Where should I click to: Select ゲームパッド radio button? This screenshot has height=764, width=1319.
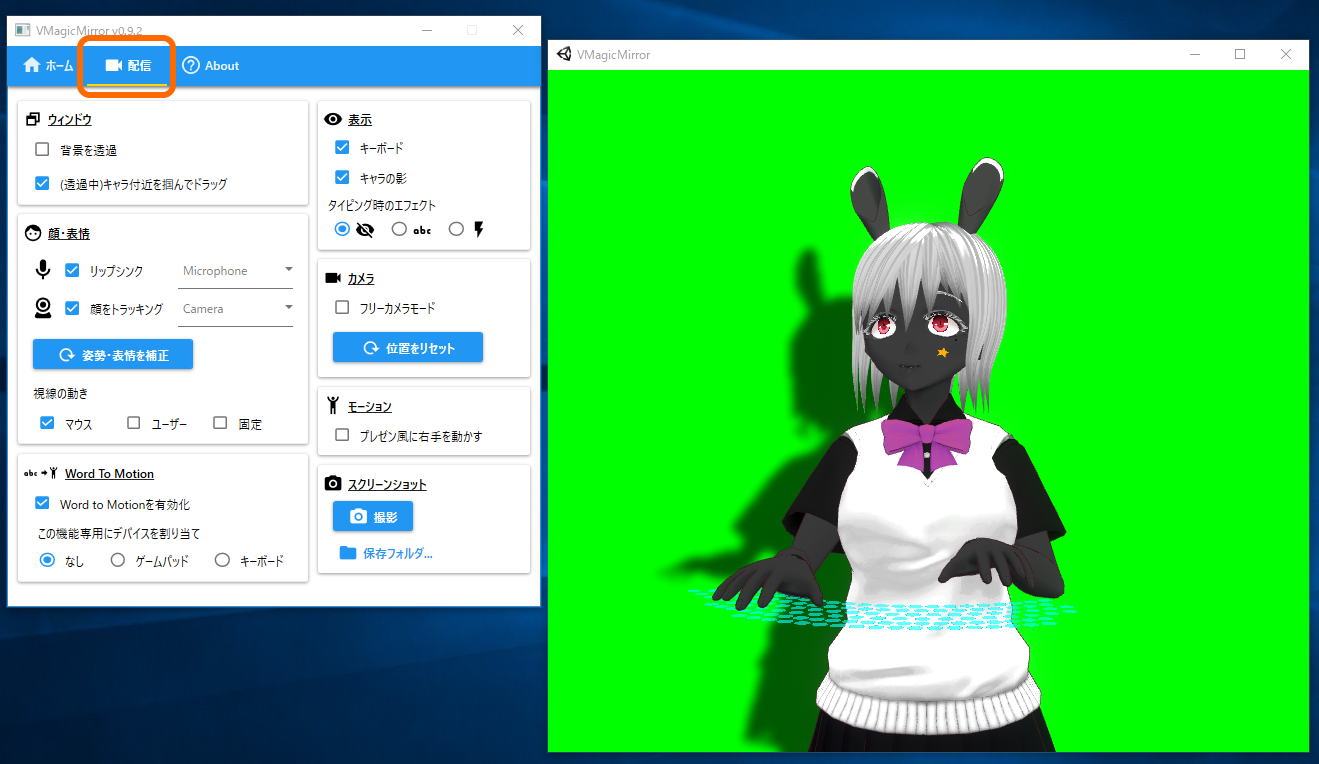[x=118, y=560]
